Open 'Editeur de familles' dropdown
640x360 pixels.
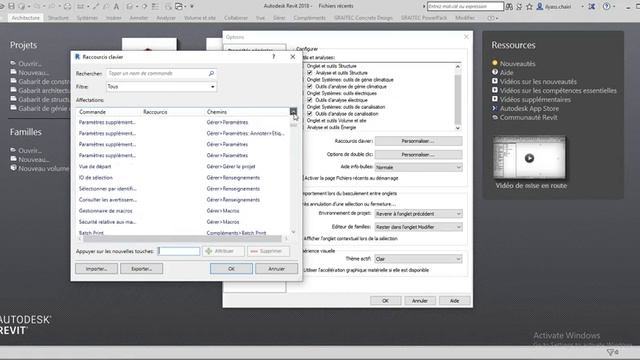[418, 227]
